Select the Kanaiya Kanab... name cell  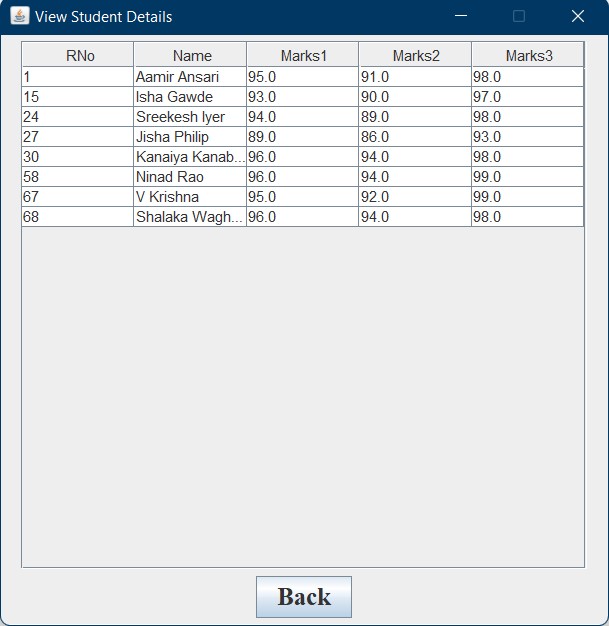pyautogui.click(x=190, y=156)
